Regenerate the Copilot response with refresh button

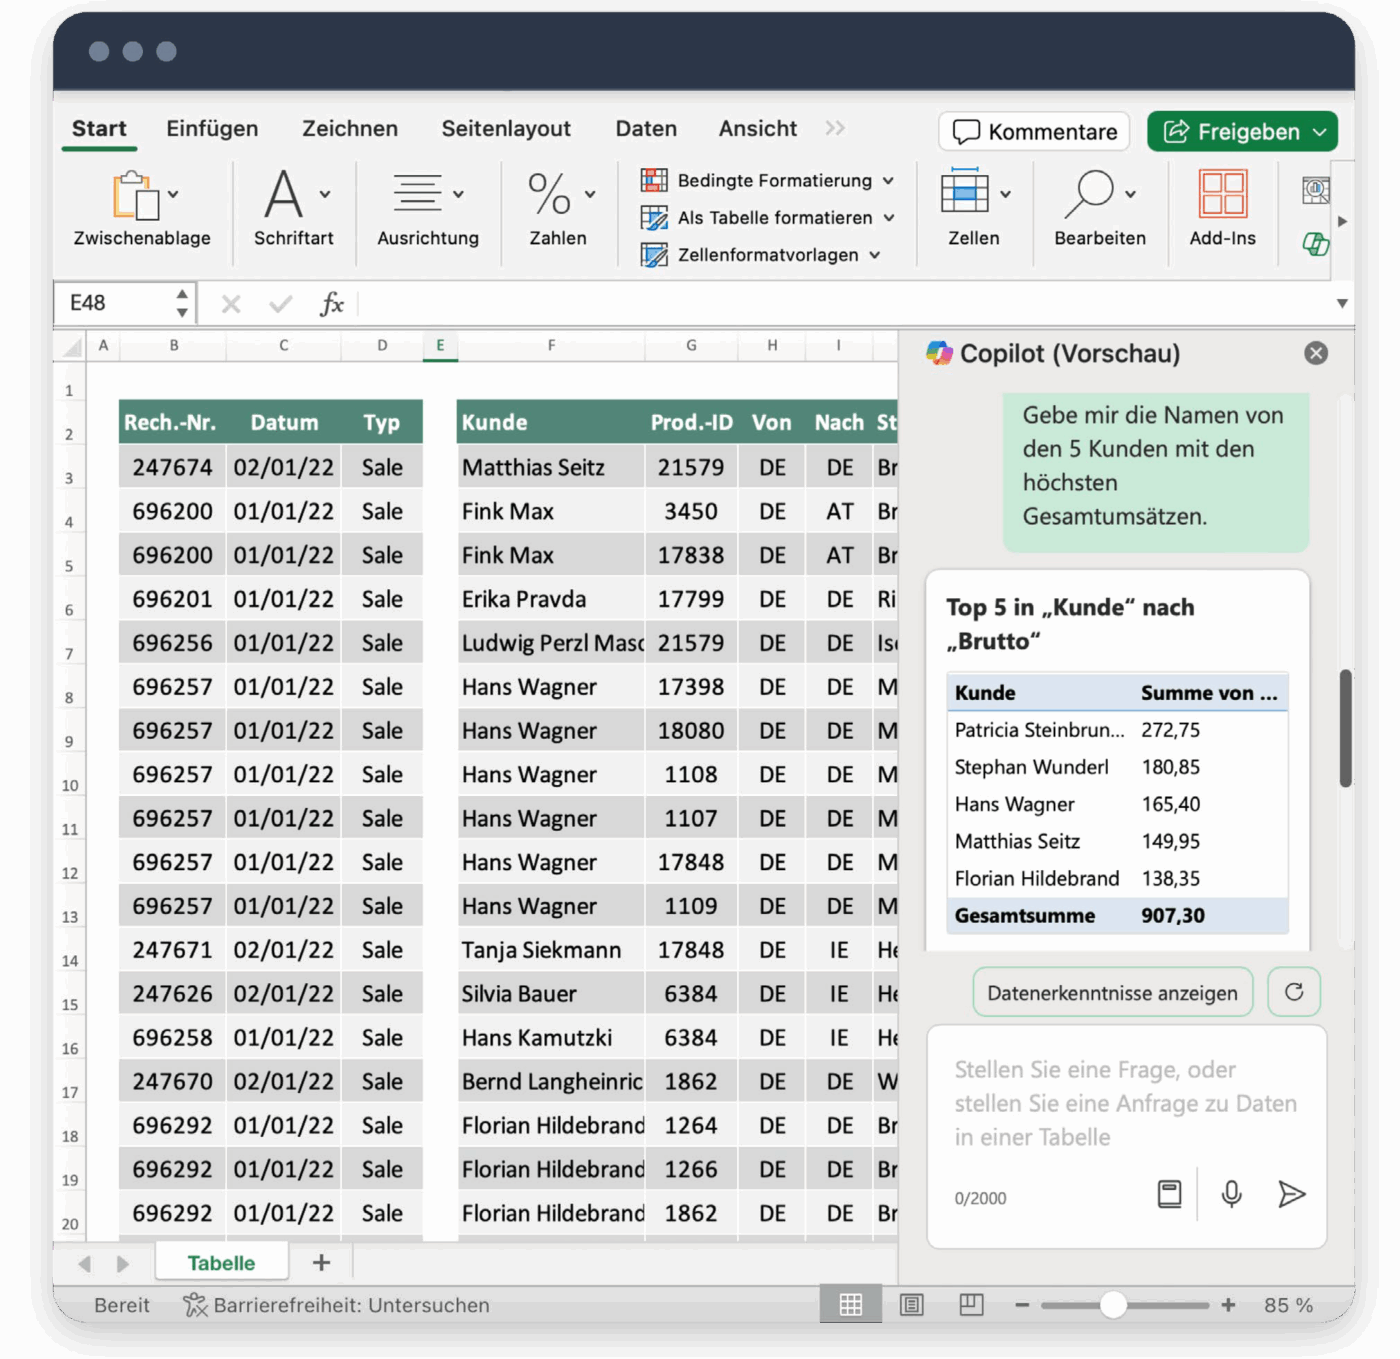1294,991
